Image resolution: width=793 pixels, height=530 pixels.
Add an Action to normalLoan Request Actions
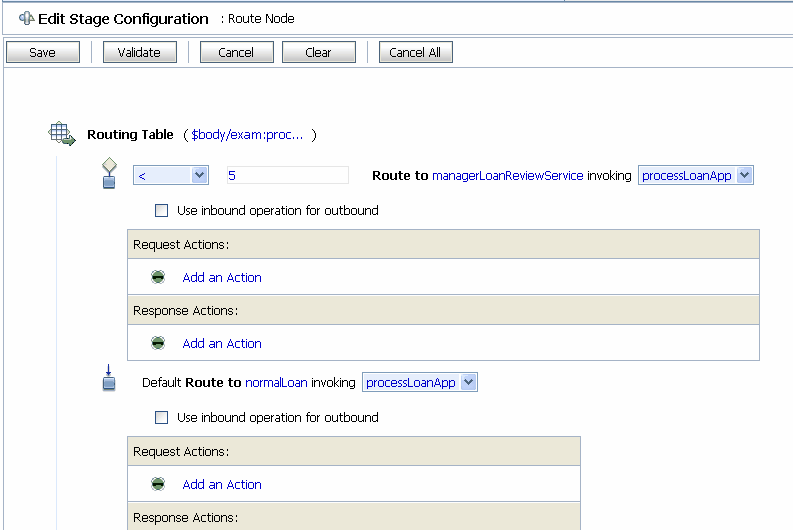[222, 484]
